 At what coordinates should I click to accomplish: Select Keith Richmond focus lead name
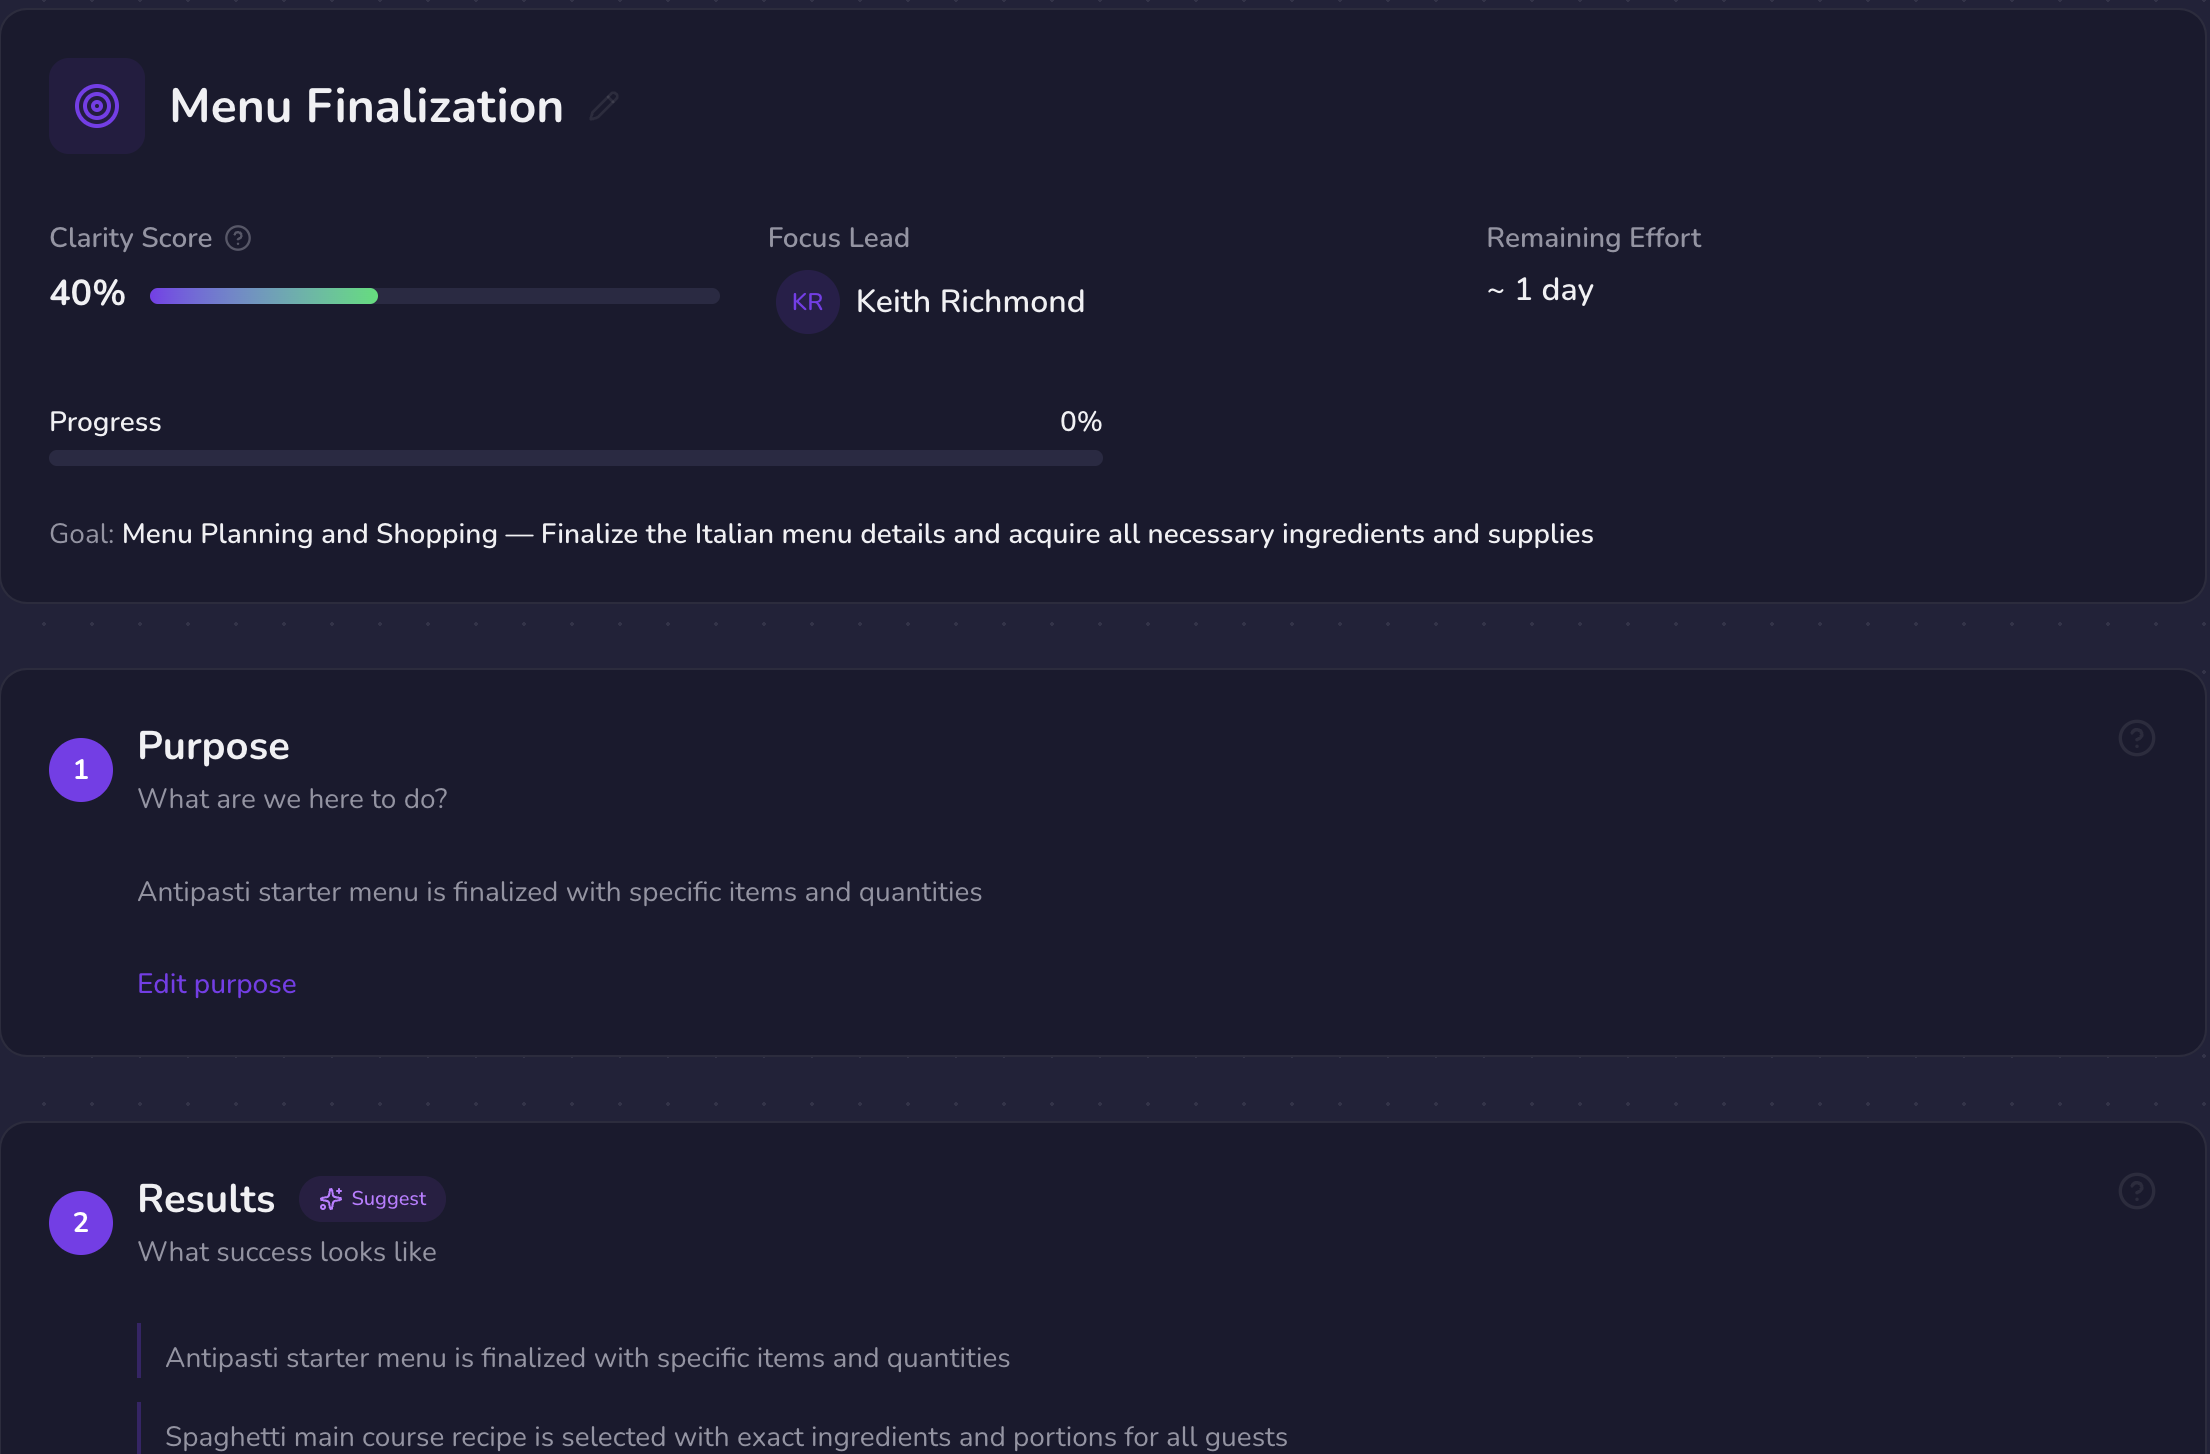click(x=970, y=302)
